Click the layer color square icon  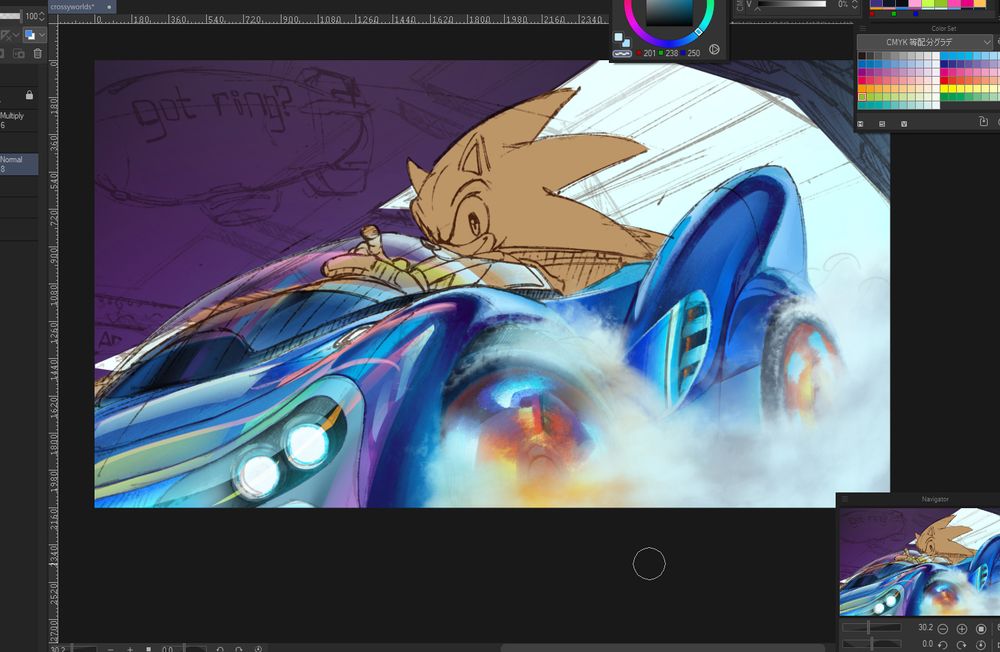[30, 34]
